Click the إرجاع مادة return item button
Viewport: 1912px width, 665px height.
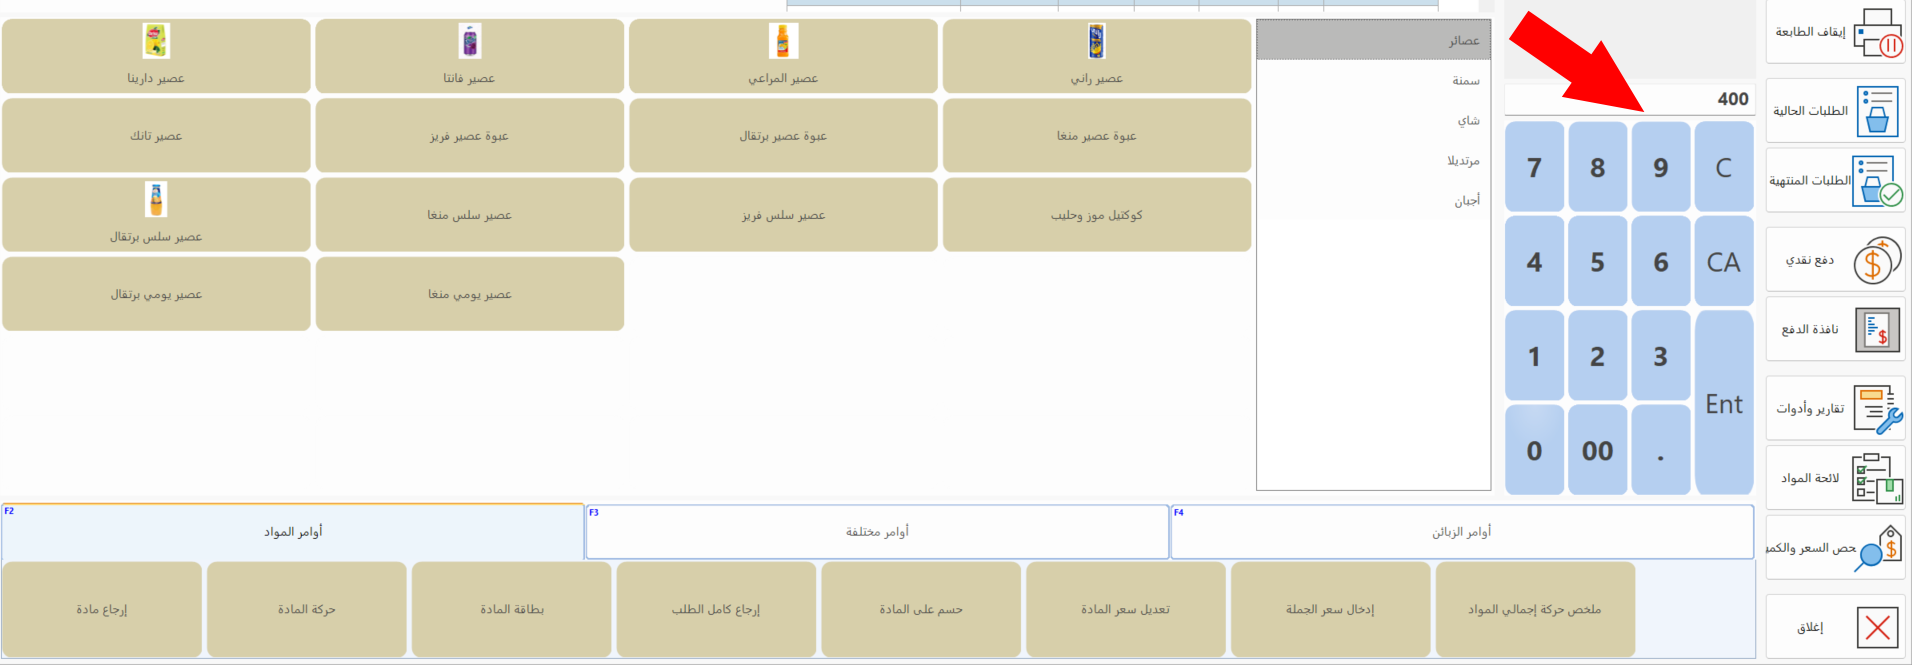[x=102, y=609]
